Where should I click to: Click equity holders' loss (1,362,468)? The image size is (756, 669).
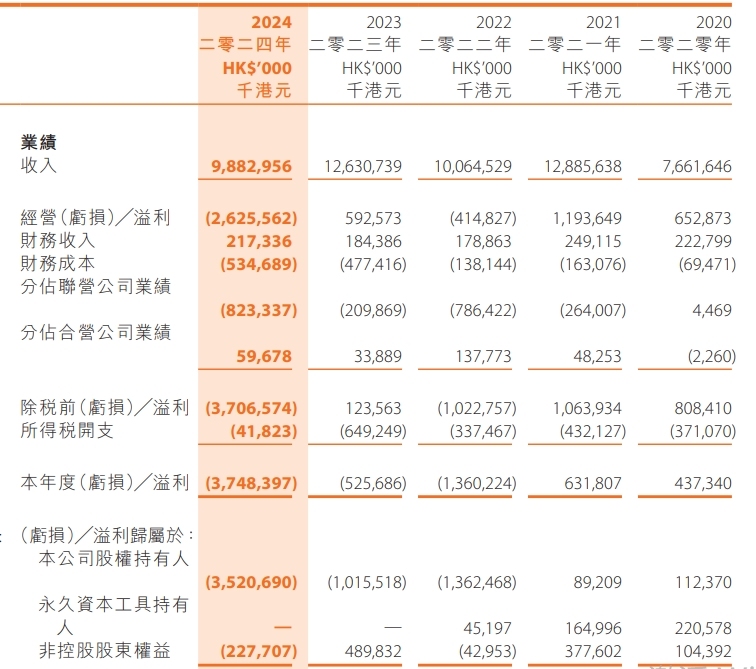coord(477,582)
